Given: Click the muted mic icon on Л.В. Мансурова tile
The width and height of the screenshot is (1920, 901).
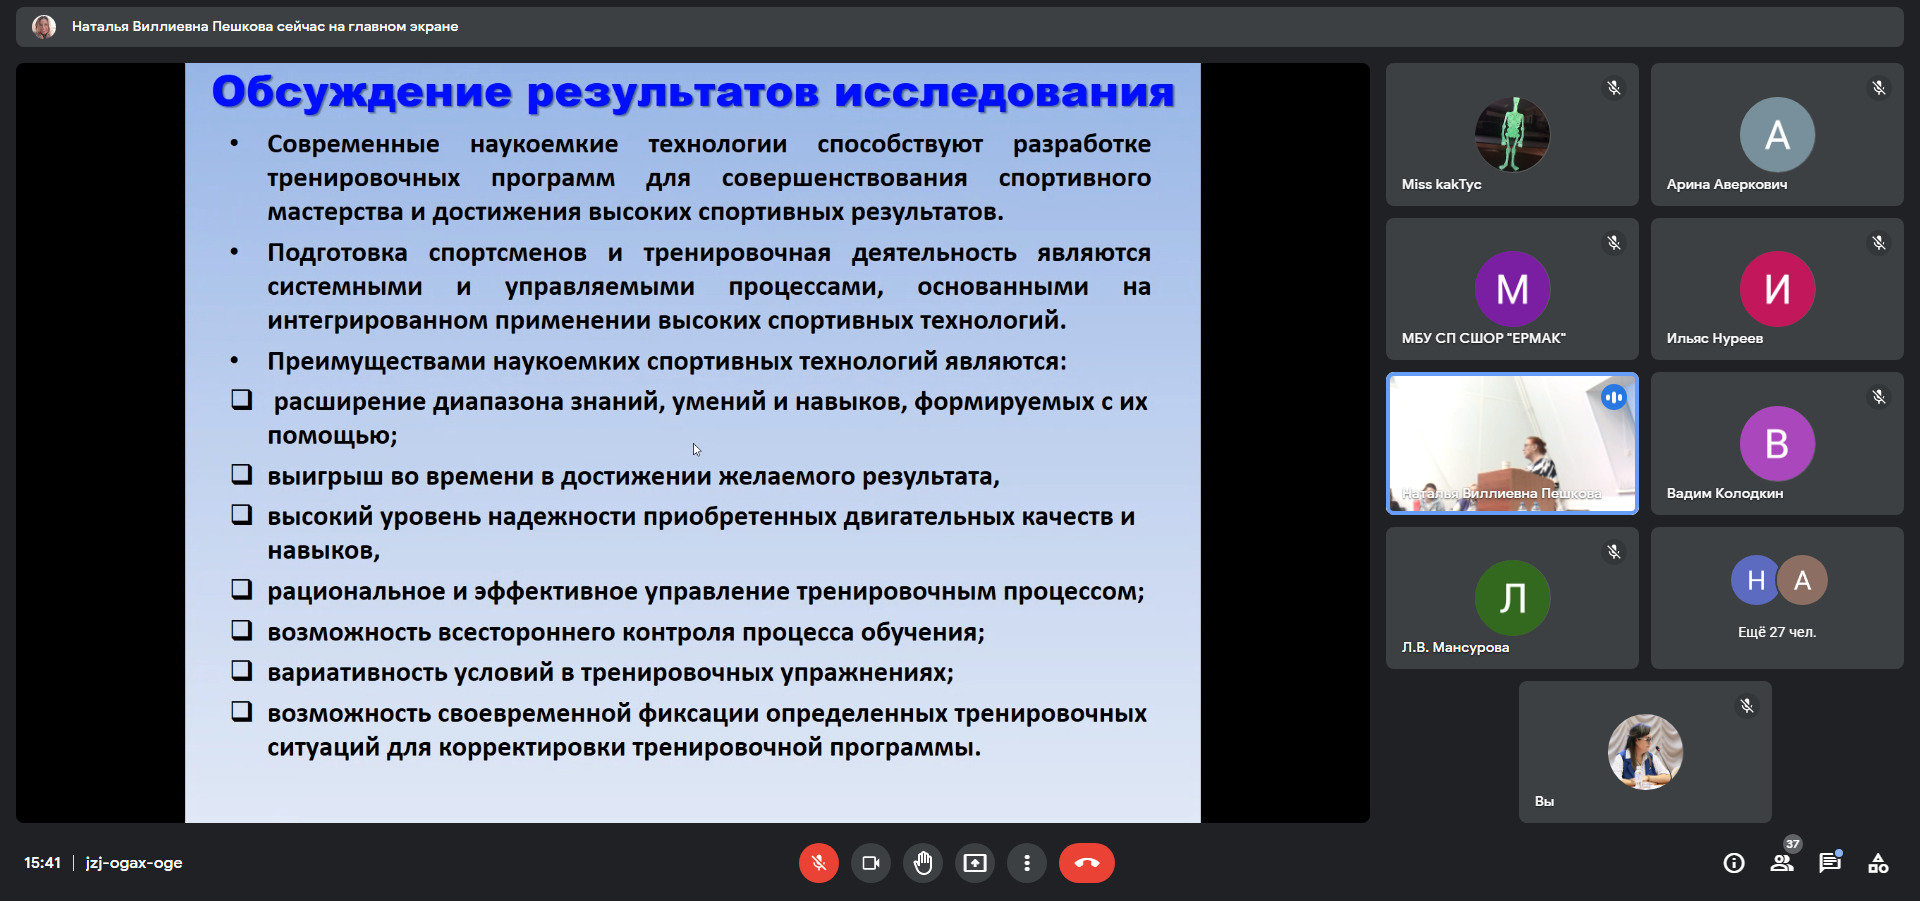Looking at the screenshot, I should coord(1613,552).
